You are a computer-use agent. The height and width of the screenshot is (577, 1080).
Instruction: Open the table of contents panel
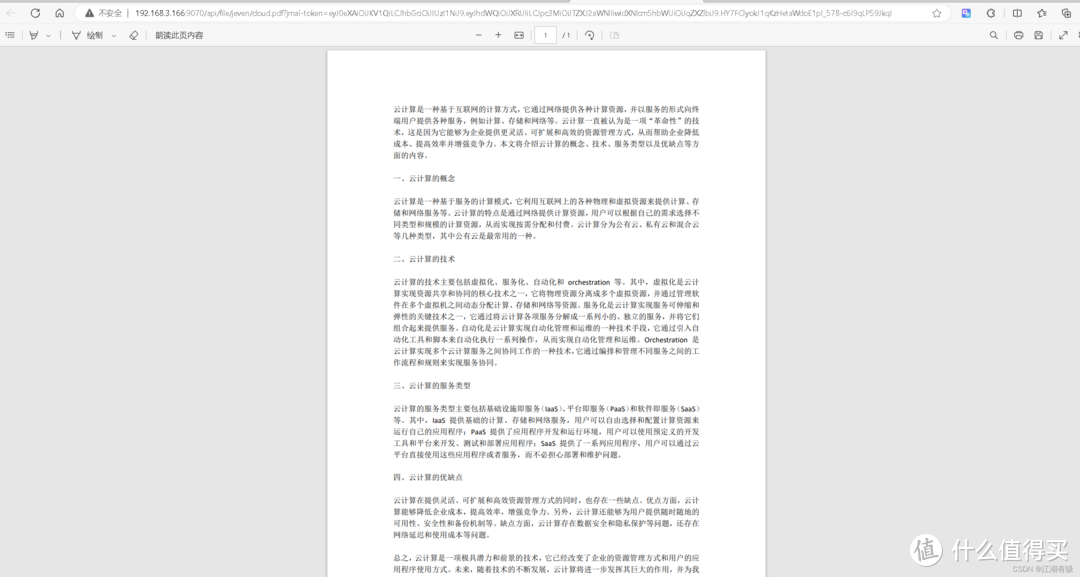(x=10, y=34)
